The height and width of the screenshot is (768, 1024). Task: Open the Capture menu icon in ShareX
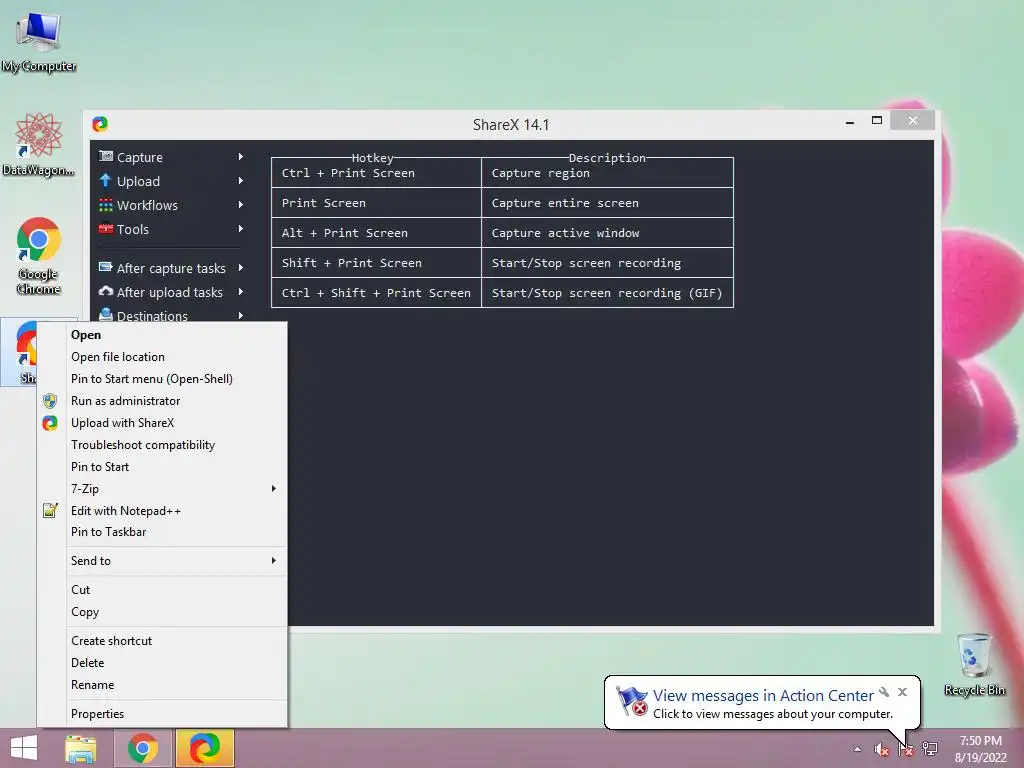click(106, 156)
